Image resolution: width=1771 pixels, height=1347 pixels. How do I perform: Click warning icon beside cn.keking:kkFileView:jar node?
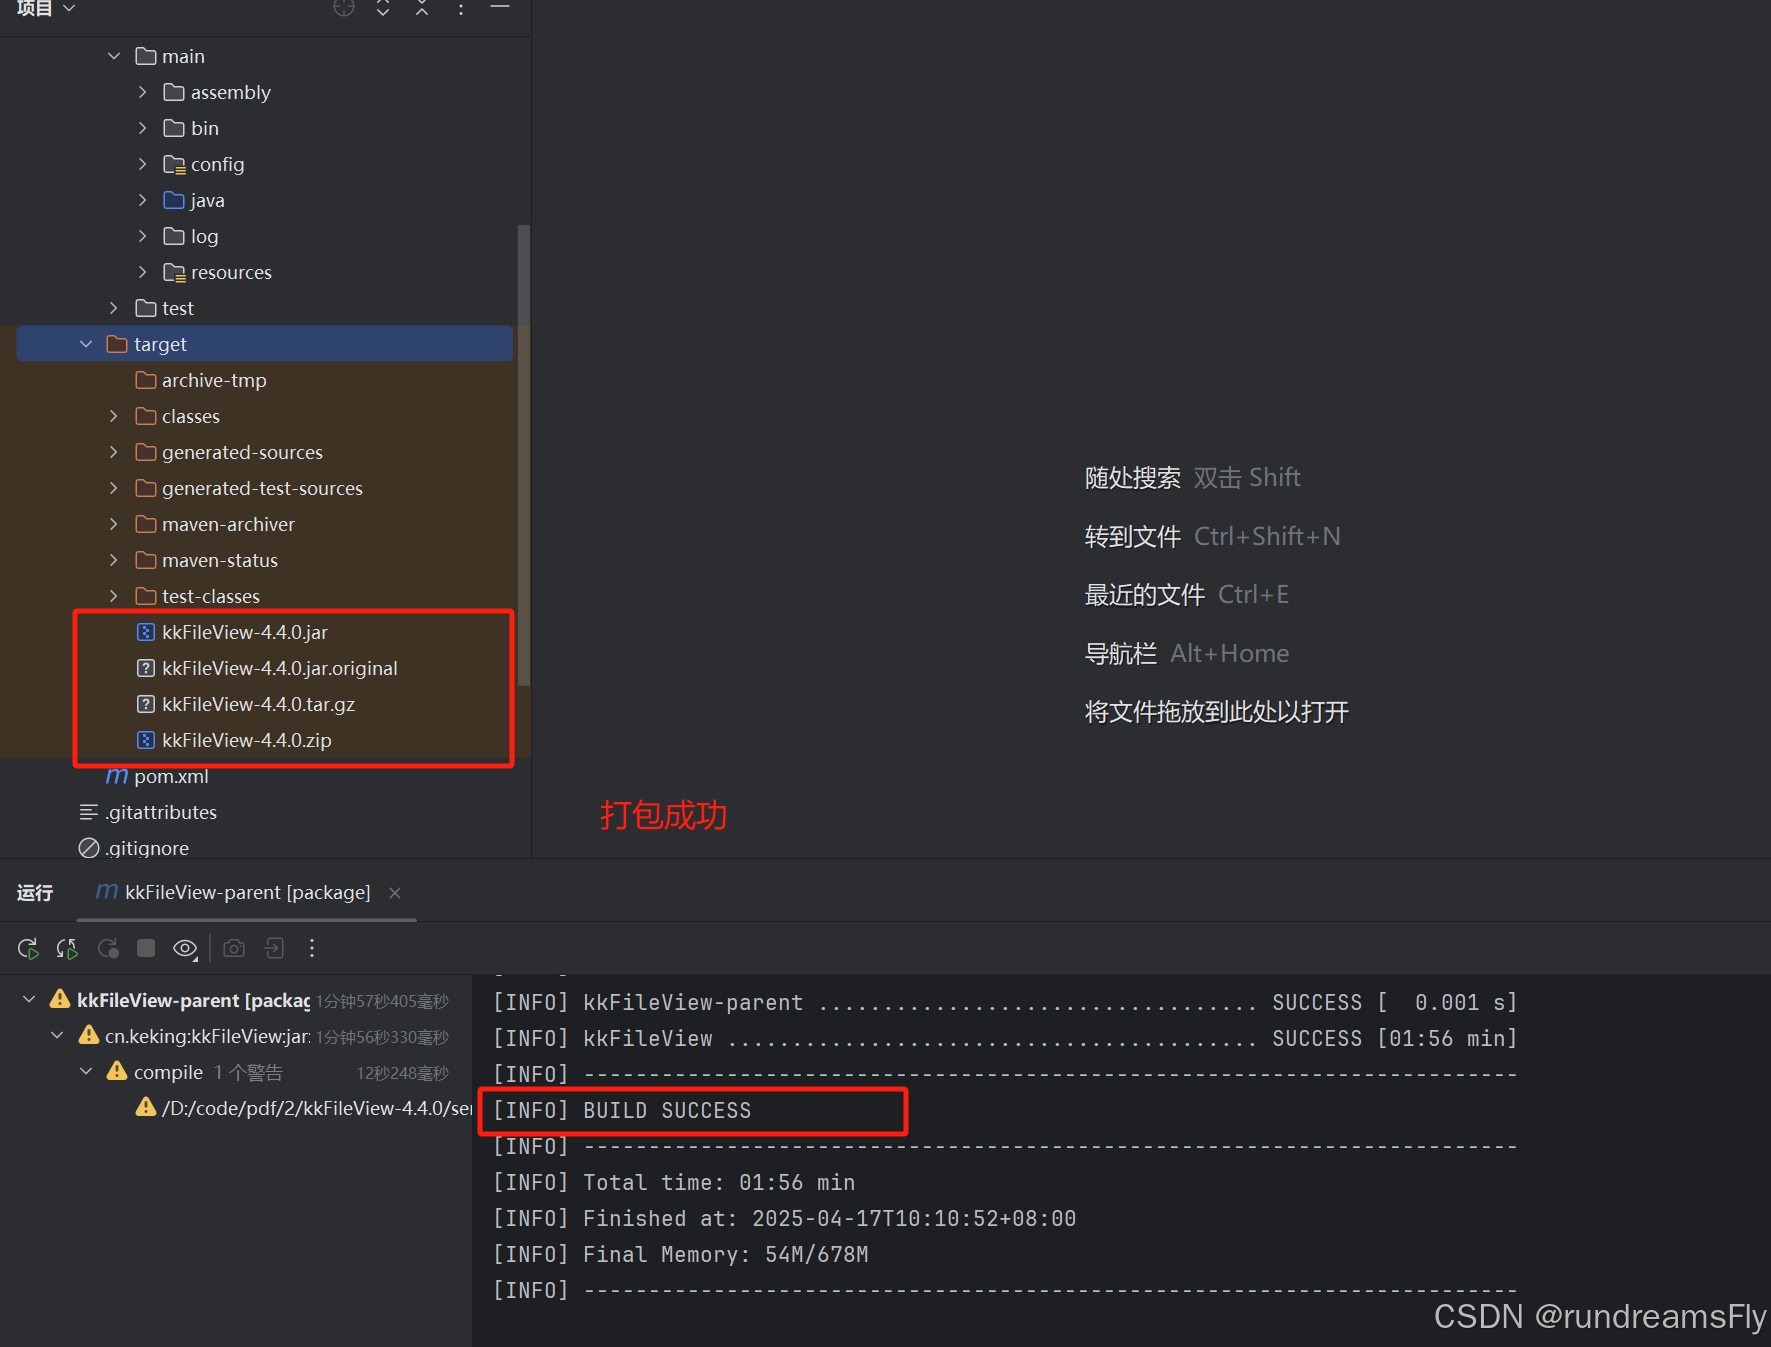89,1035
